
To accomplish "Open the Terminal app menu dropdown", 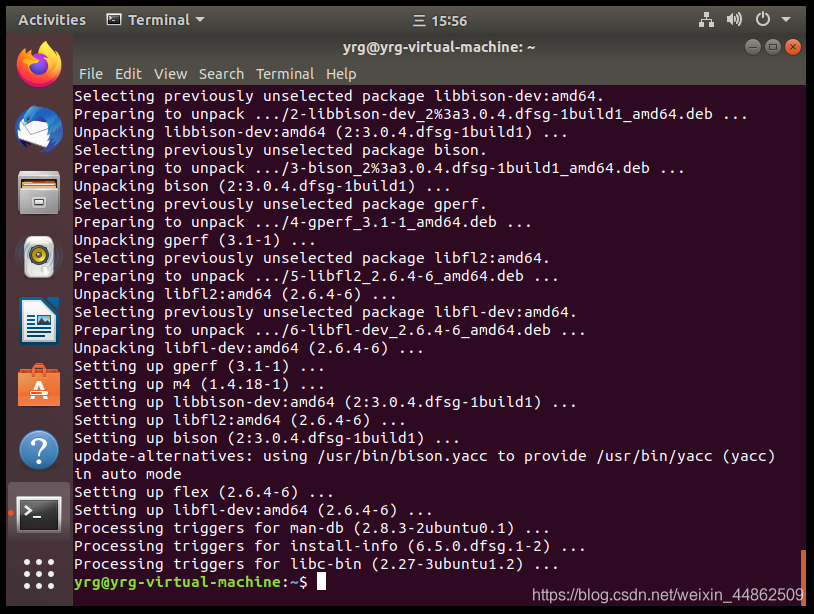I will pos(156,20).
